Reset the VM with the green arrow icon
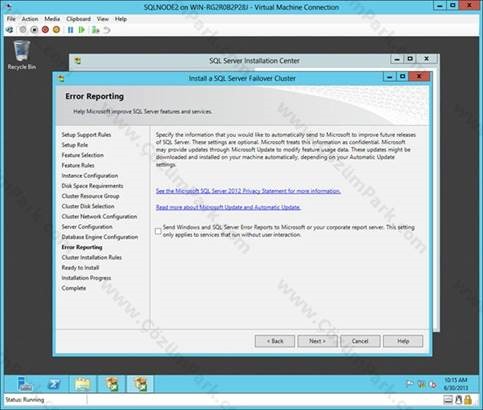The height and width of the screenshot is (410, 483). (81, 30)
